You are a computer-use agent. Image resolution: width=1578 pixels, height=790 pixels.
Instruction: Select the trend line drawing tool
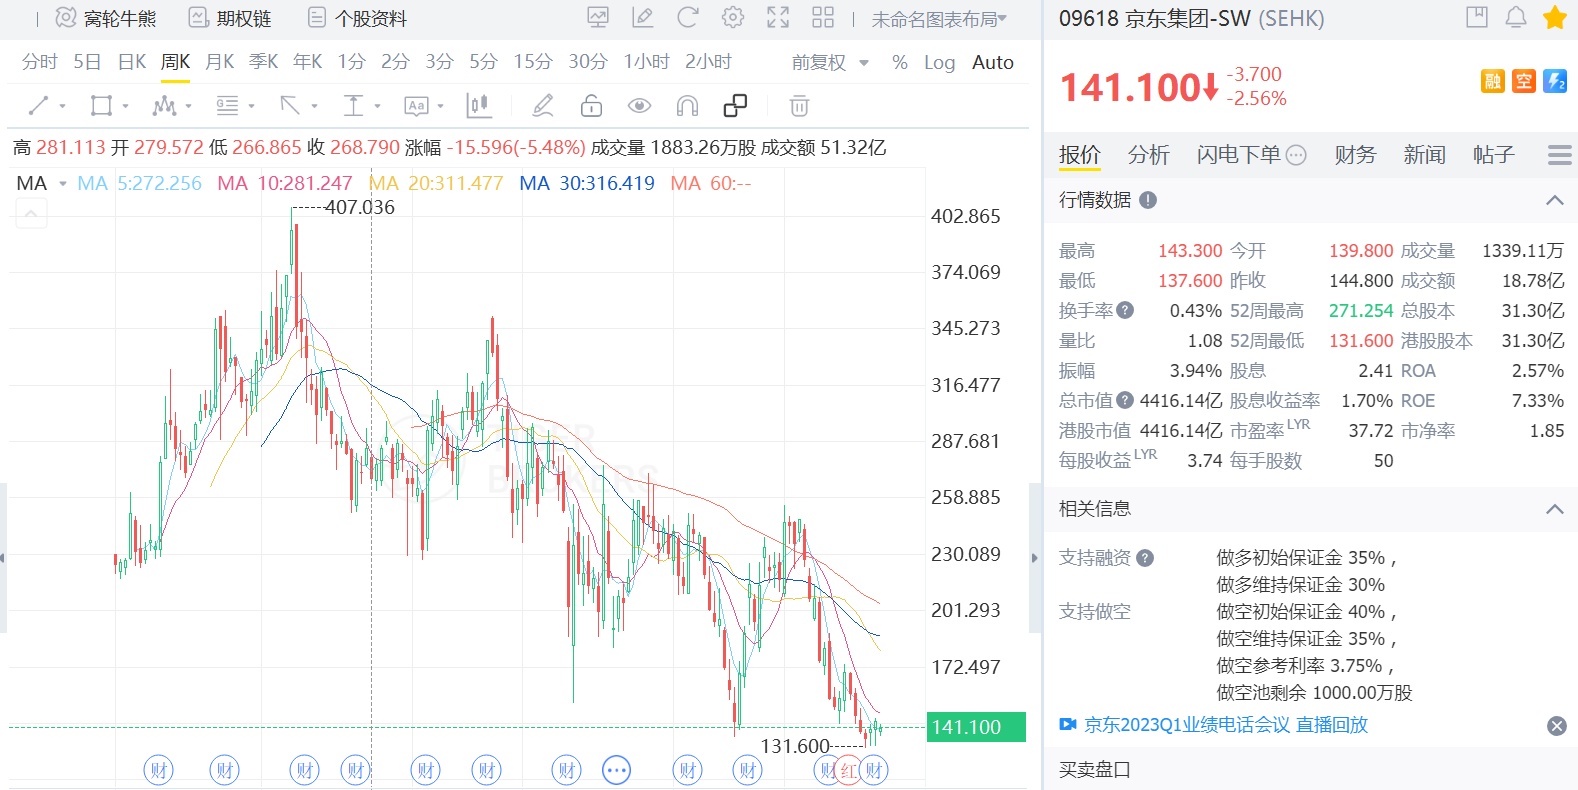pyautogui.click(x=39, y=105)
